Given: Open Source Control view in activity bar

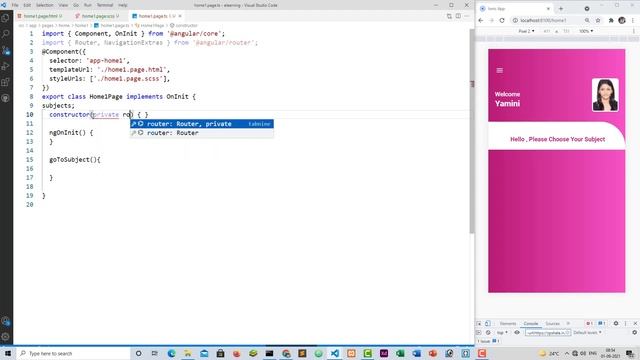Looking at the screenshot, I should 5,50.
